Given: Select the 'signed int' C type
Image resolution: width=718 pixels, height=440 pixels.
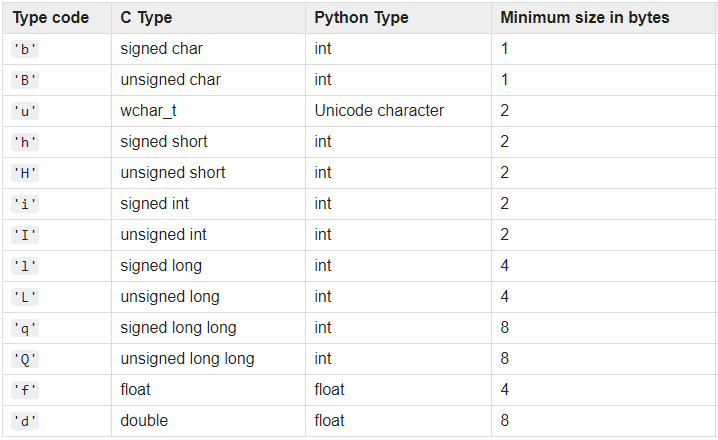Looking at the screenshot, I should 155,204.
